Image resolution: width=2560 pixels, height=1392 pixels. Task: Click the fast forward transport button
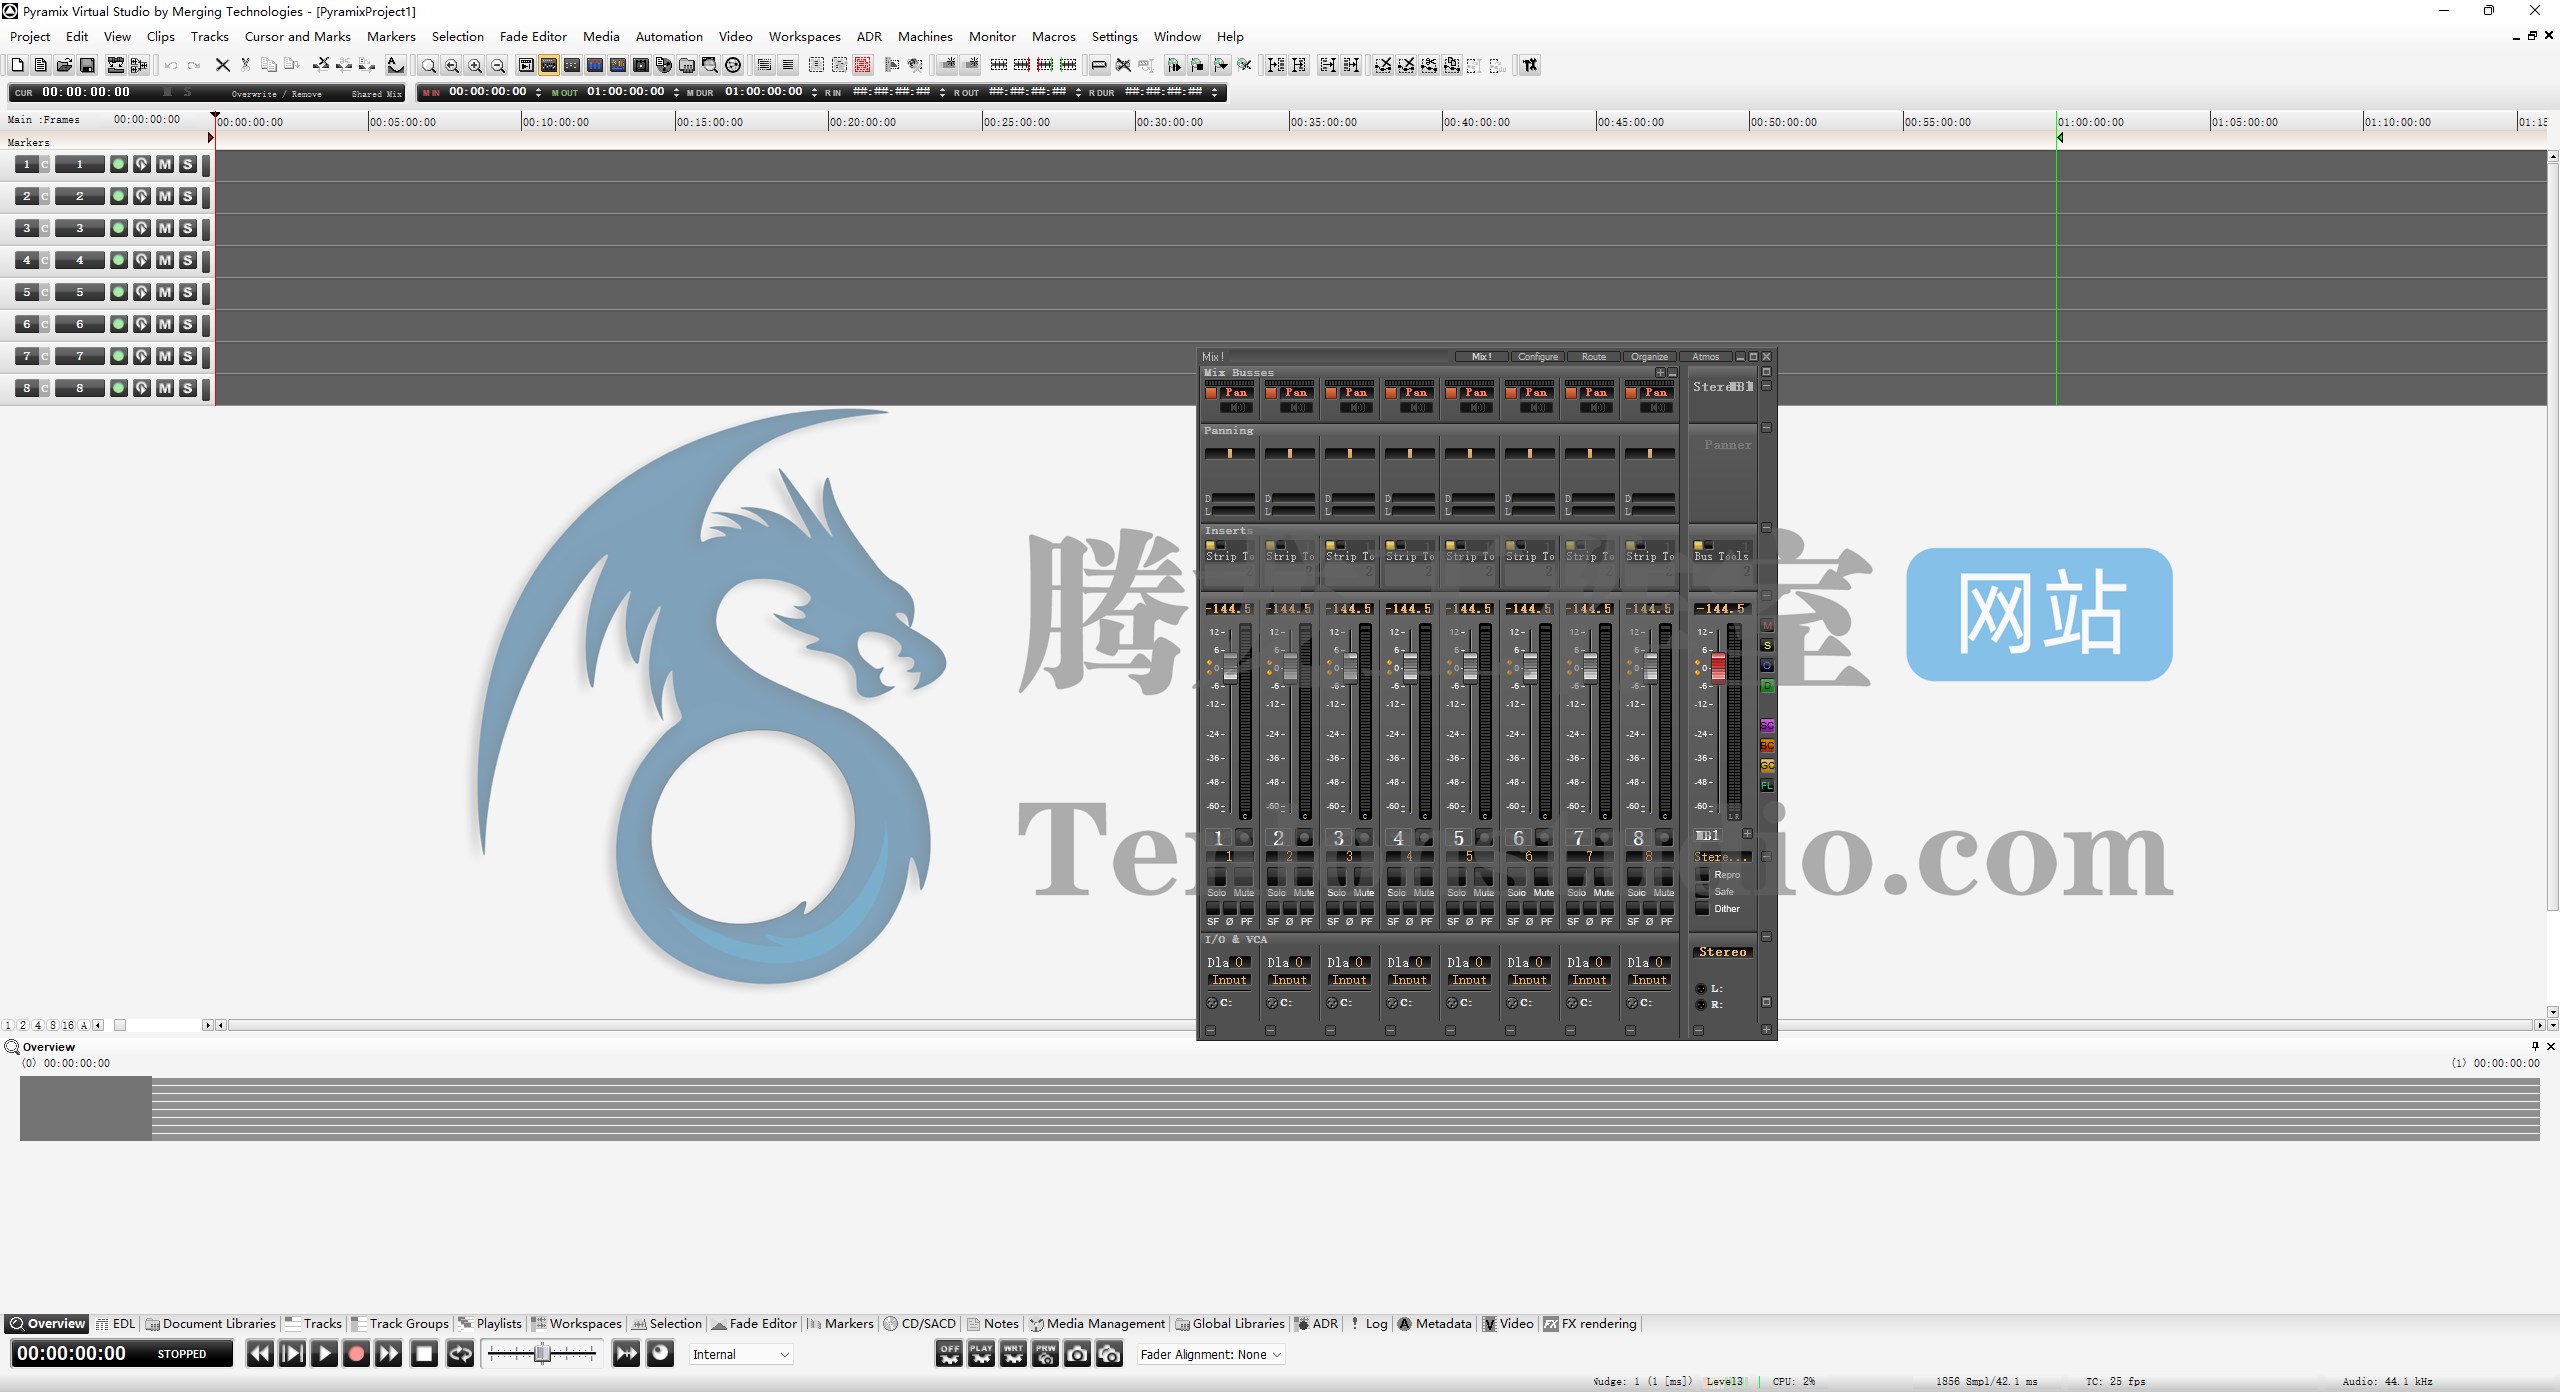pyautogui.click(x=389, y=1354)
